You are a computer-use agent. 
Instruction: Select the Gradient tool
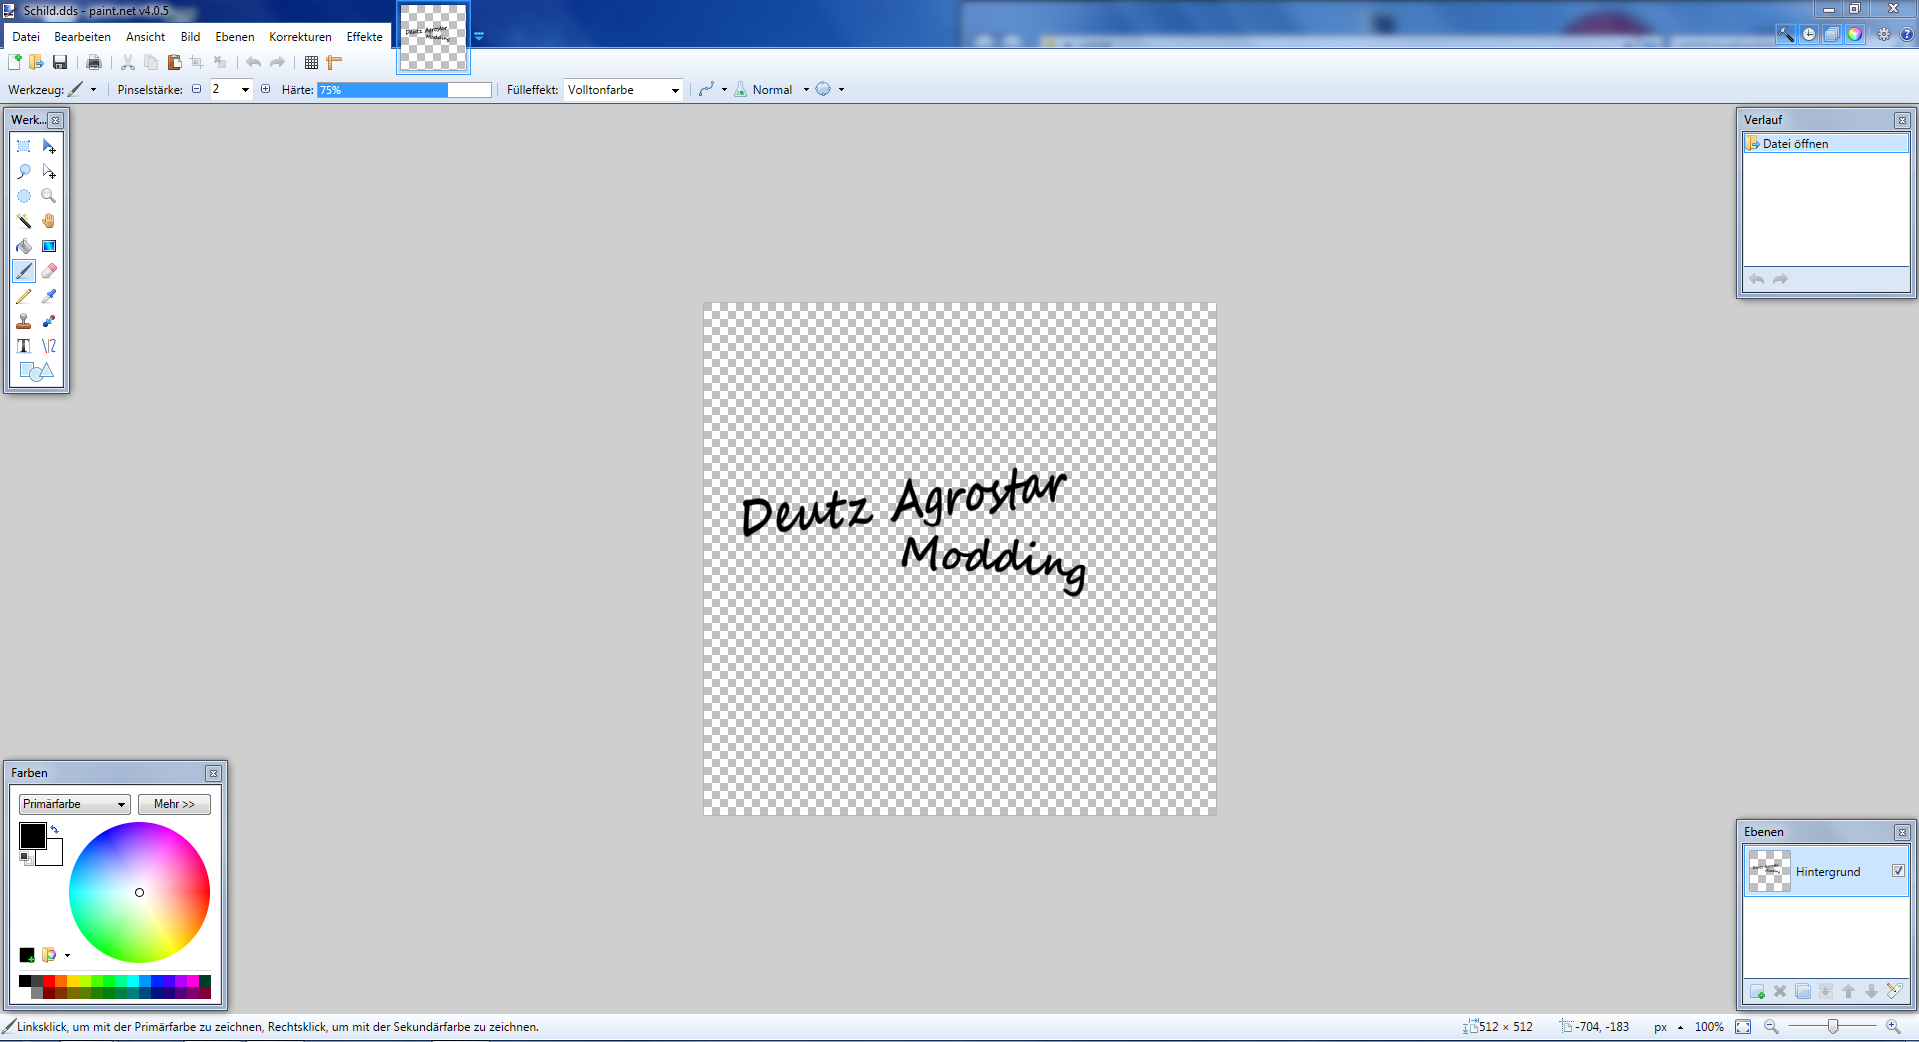tap(49, 246)
